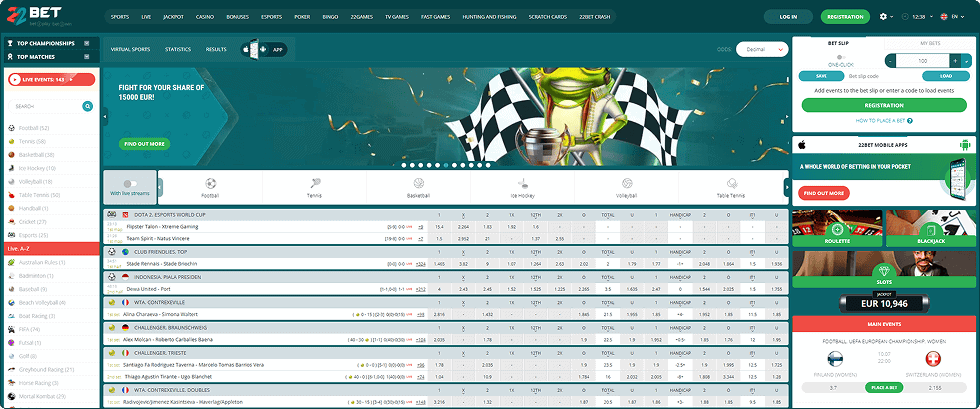Open Horse Racing in sidebar
Screen dimensions: 980x409
[x=38, y=383]
